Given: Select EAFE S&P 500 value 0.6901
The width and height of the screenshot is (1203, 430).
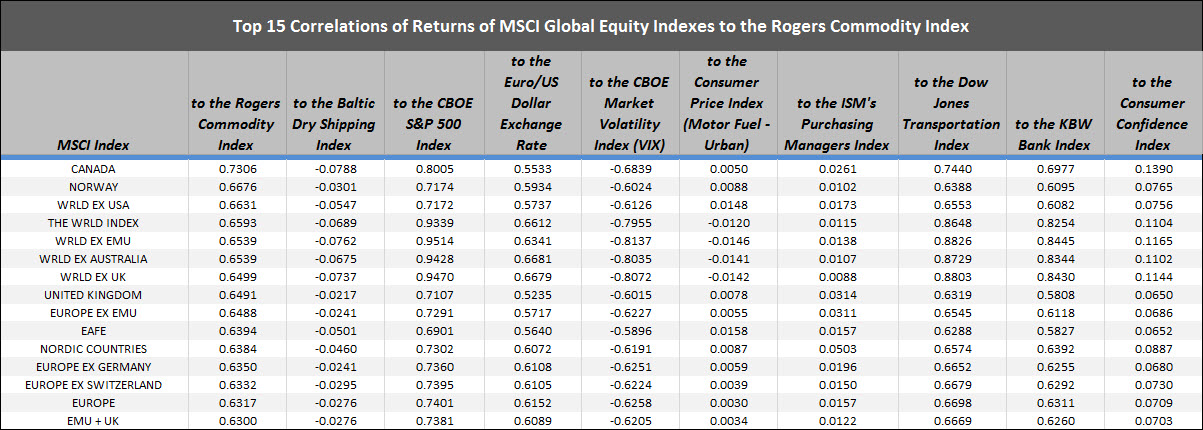Looking at the screenshot, I should [433, 331].
